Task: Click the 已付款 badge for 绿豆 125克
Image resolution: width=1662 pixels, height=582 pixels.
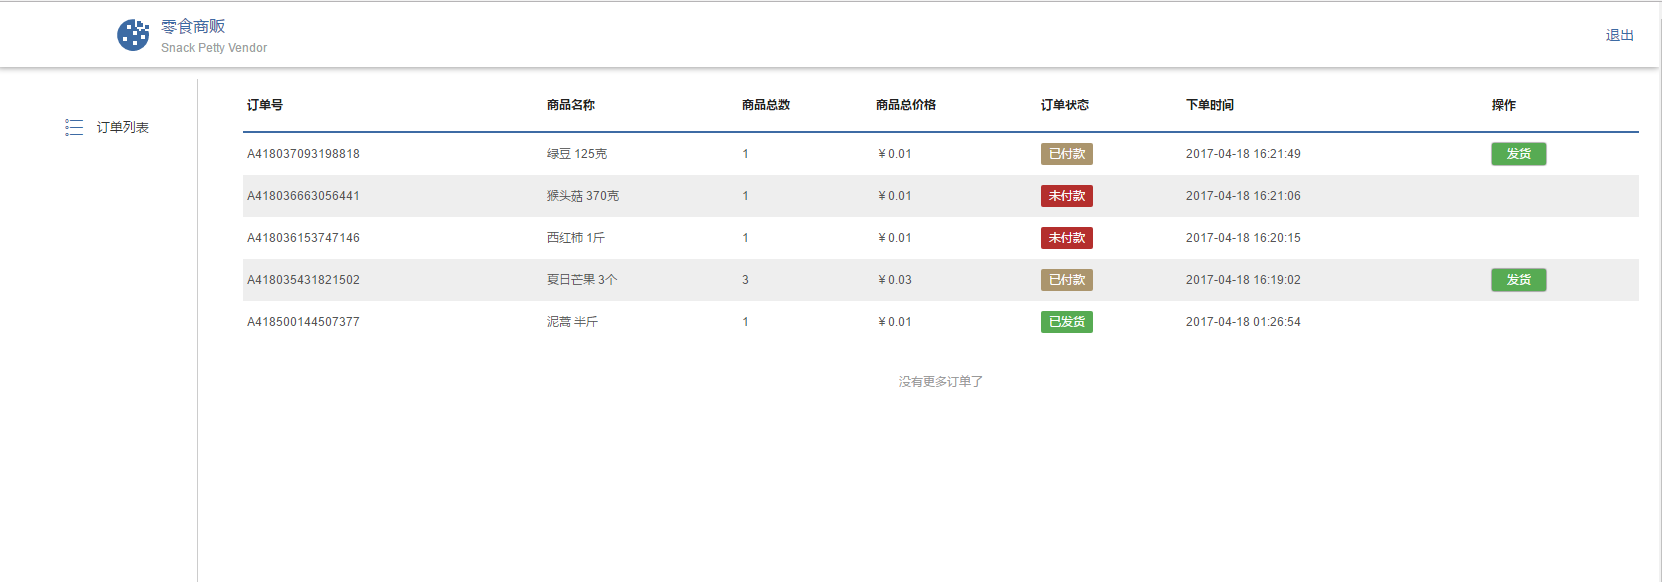Action: point(1066,154)
